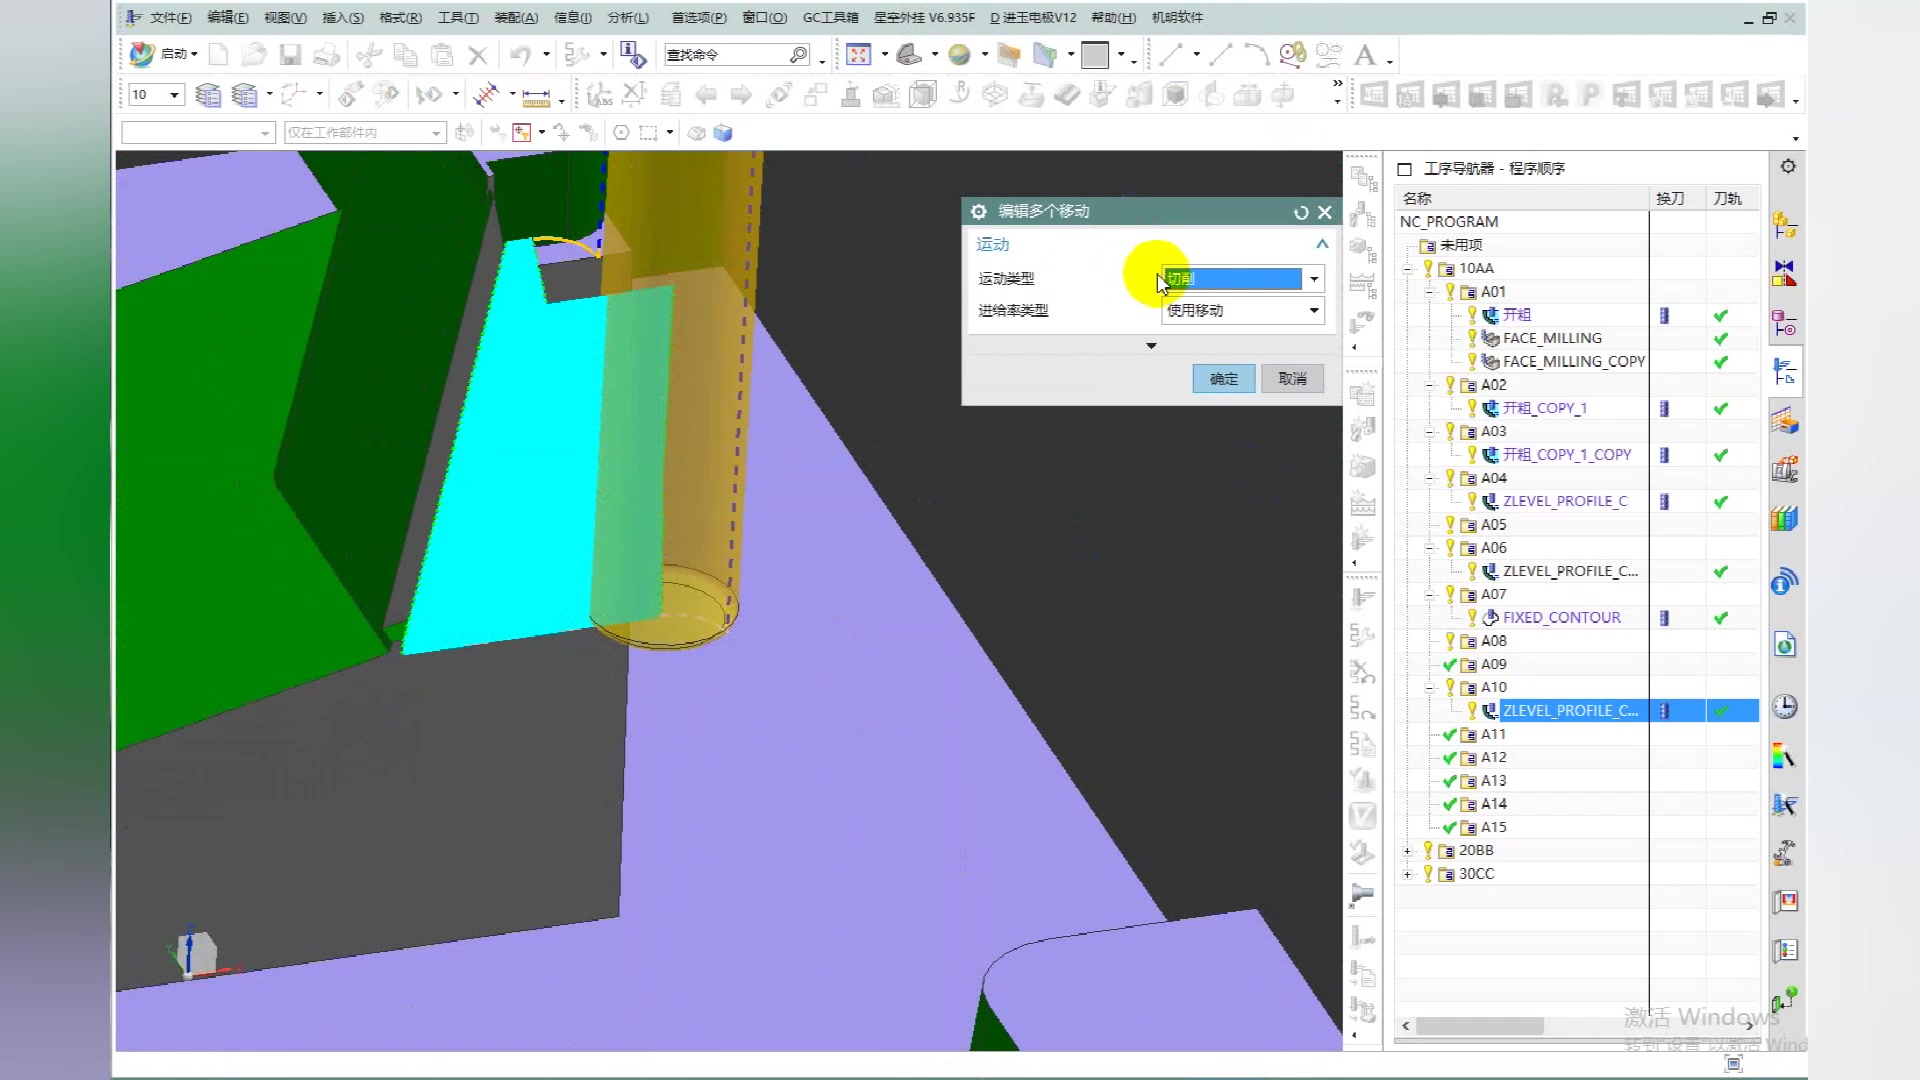The width and height of the screenshot is (1920, 1080).
Task: Open the 进给率类型 dropdown showing 使用移动
Action: pyautogui.click(x=1314, y=311)
